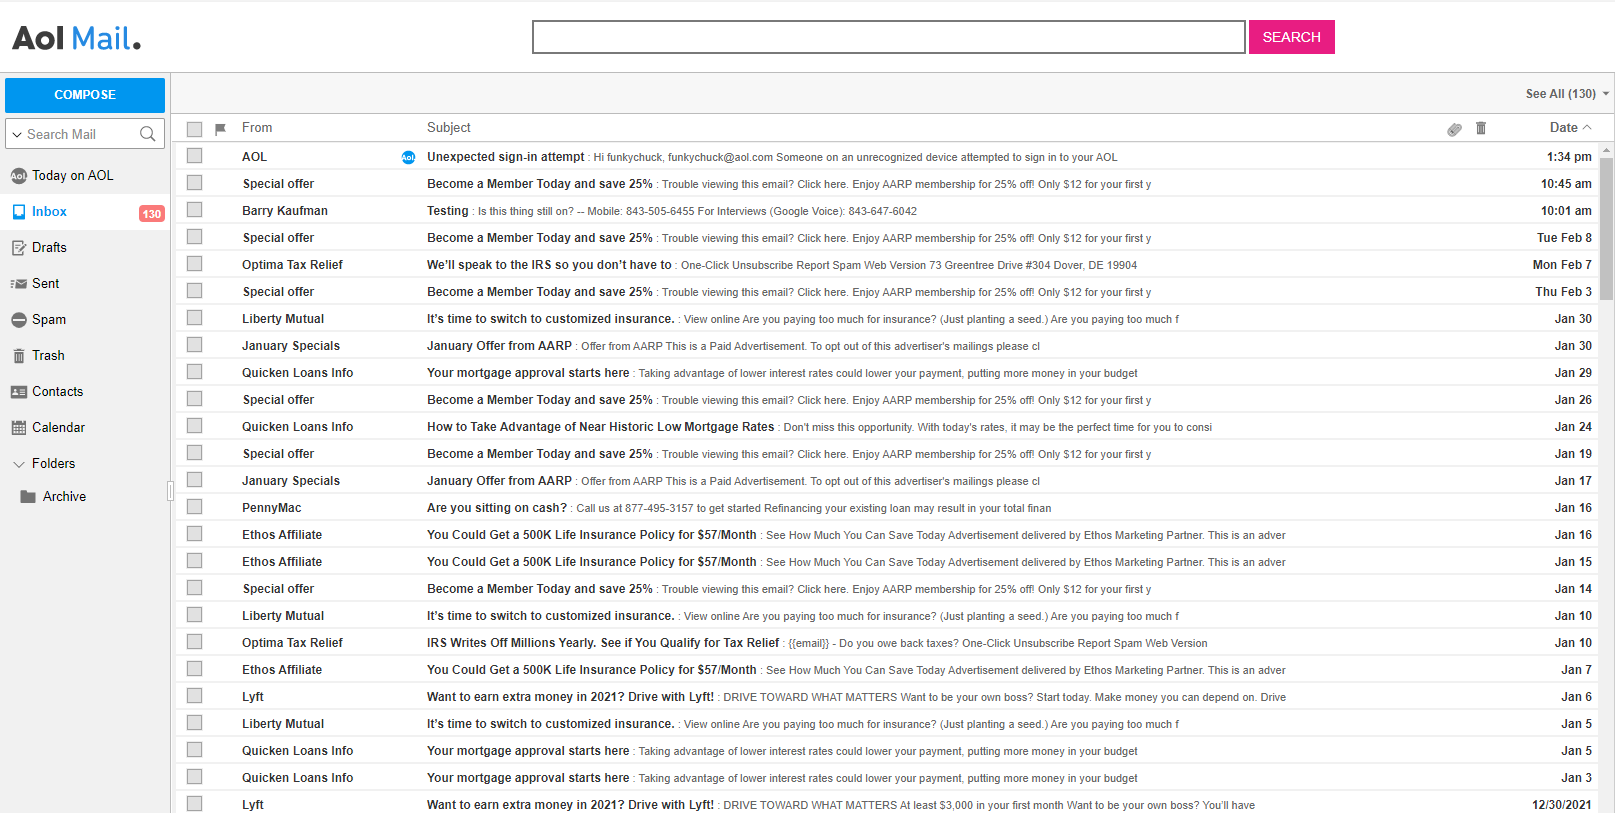Image resolution: width=1615 pixels, height=813 pixels.
Task: Click the Trash bin icon in sidebar
Action: (19, 356)
